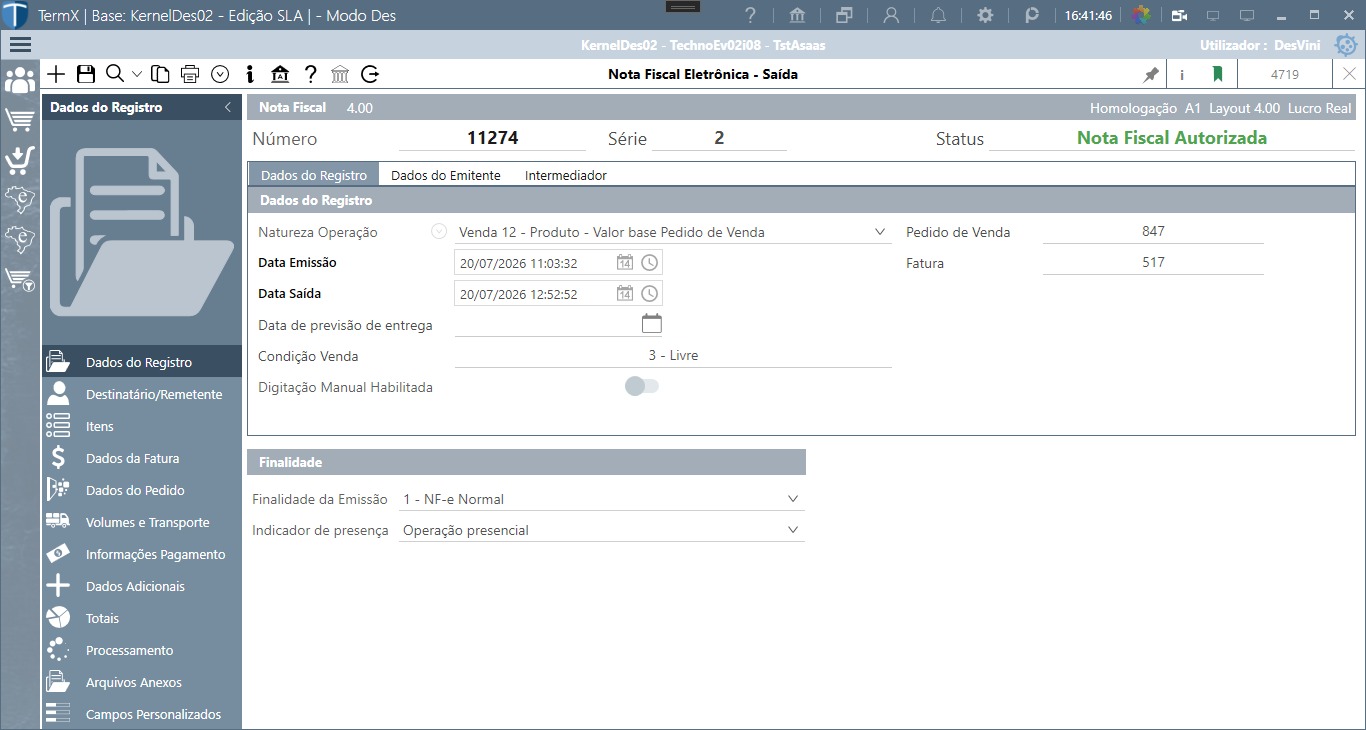Screen dimensions: 1366x730
Task: Click the small info icon next to the pin
Action: [1182, 74]
